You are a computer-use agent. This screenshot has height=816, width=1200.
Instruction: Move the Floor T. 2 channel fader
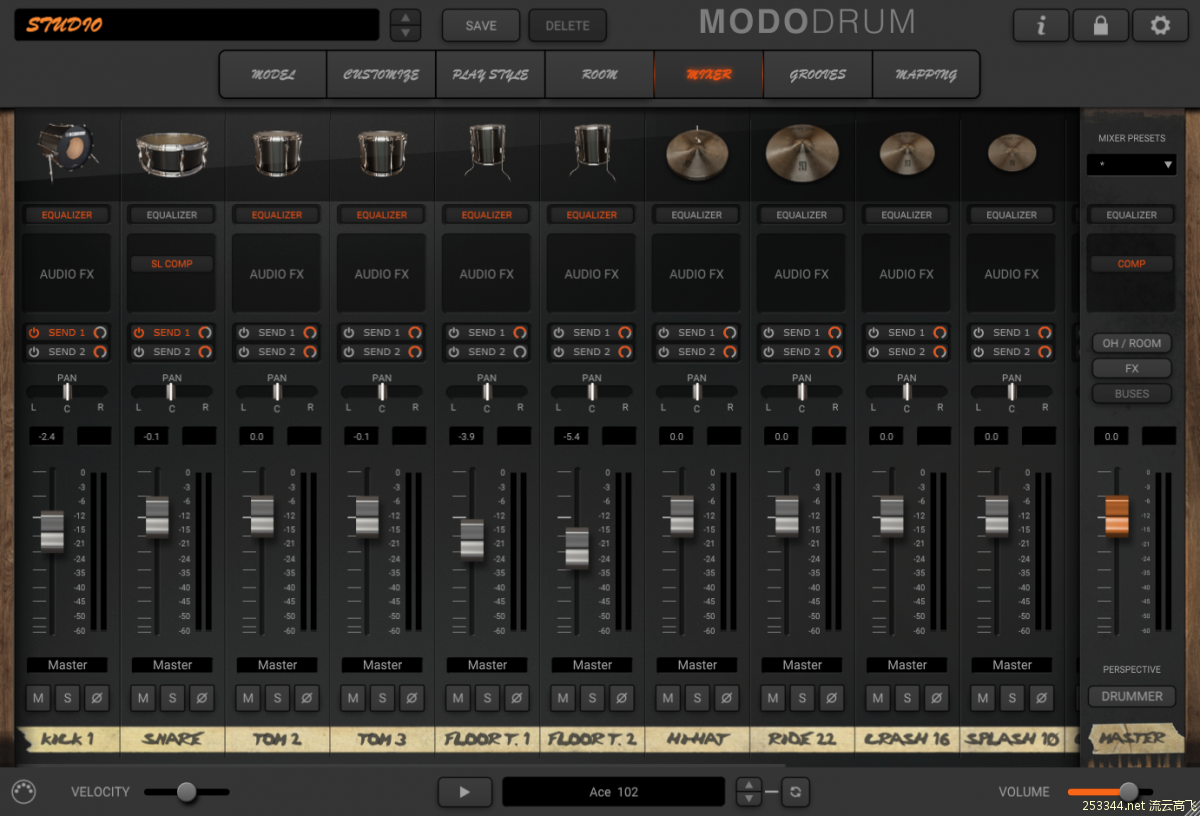(x=577, y=548)
